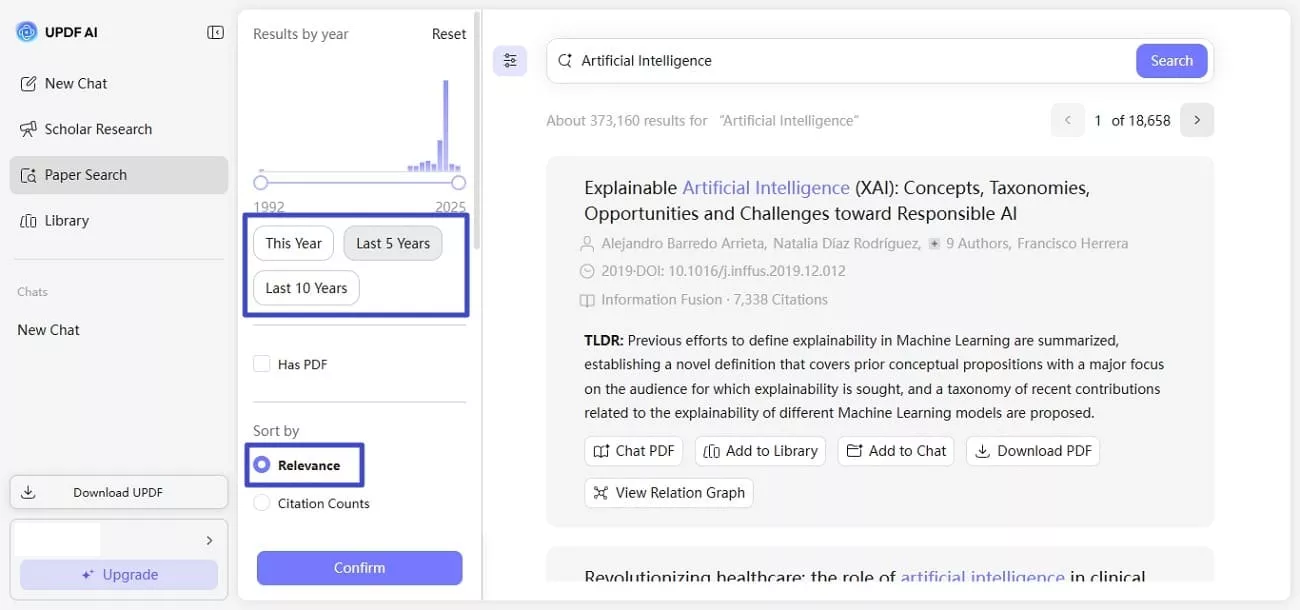This screenshot has width=1300, height=610.
Task: Click the UPDF AI logo
Action: point(25,31)
